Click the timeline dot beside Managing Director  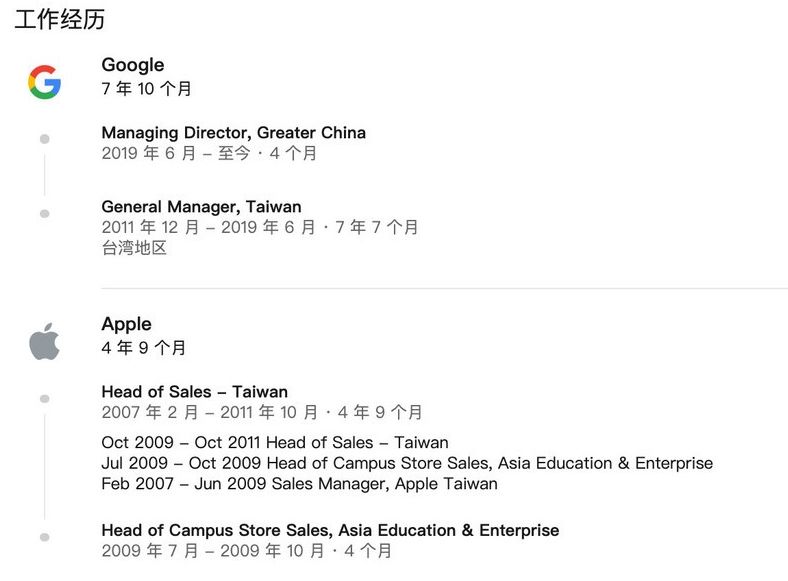click(44, 139)
